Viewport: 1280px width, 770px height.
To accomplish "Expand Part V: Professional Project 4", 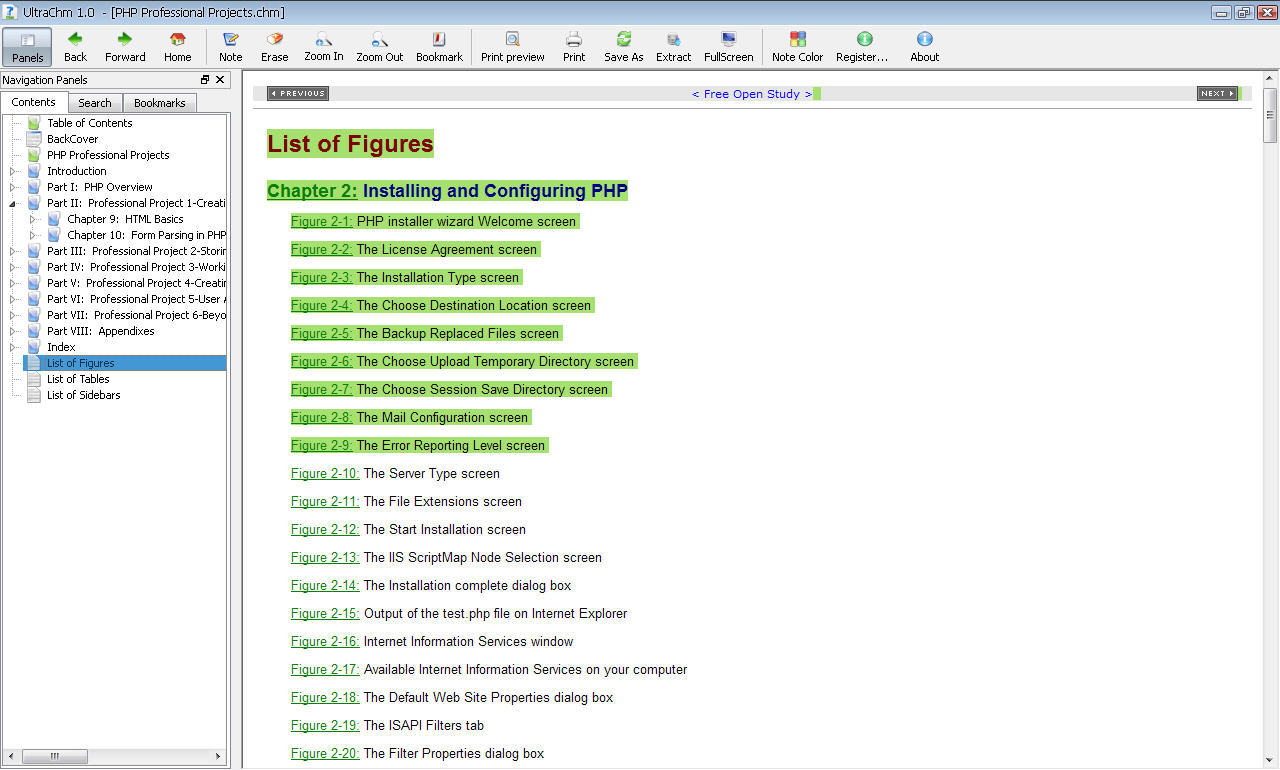I will point(13,283).
